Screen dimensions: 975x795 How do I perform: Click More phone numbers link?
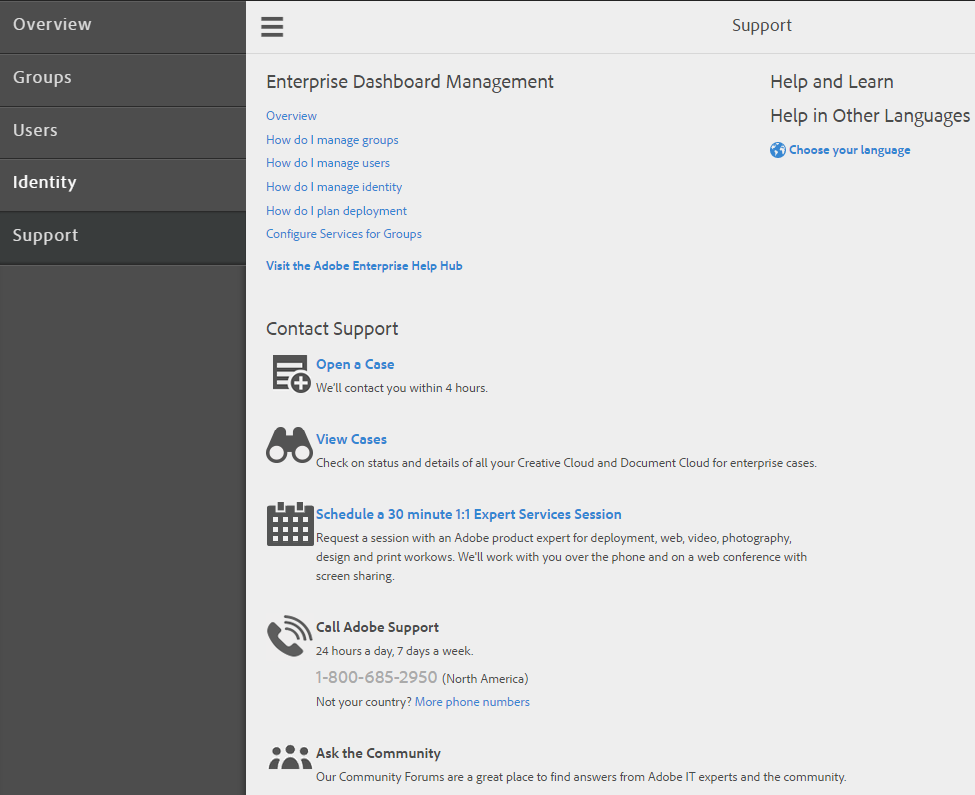(471, 701)
